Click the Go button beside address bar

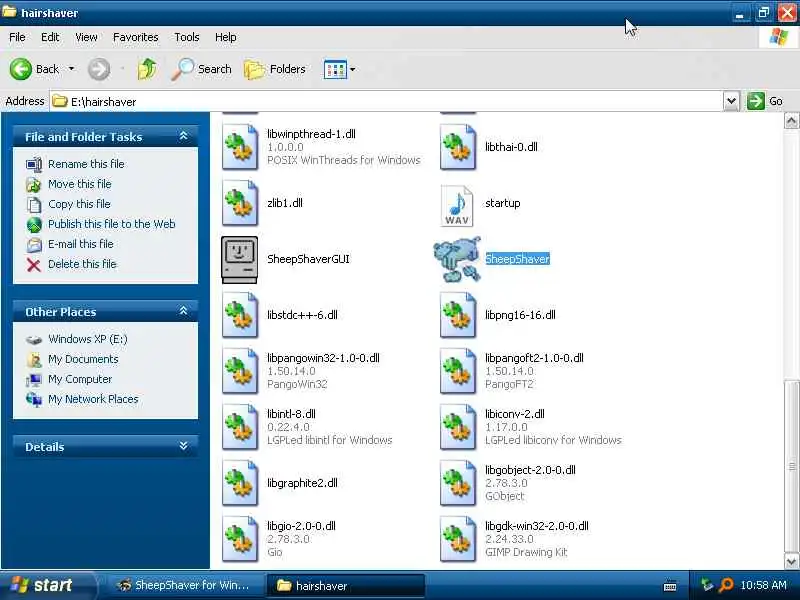(x=765, y=101)
